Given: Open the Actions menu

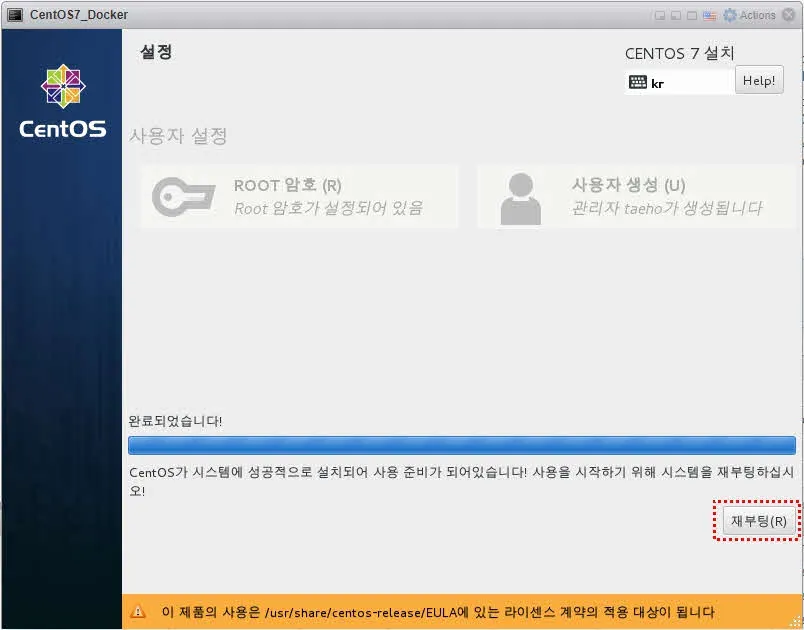Looking at the screenshot, I should coord(757,15).
